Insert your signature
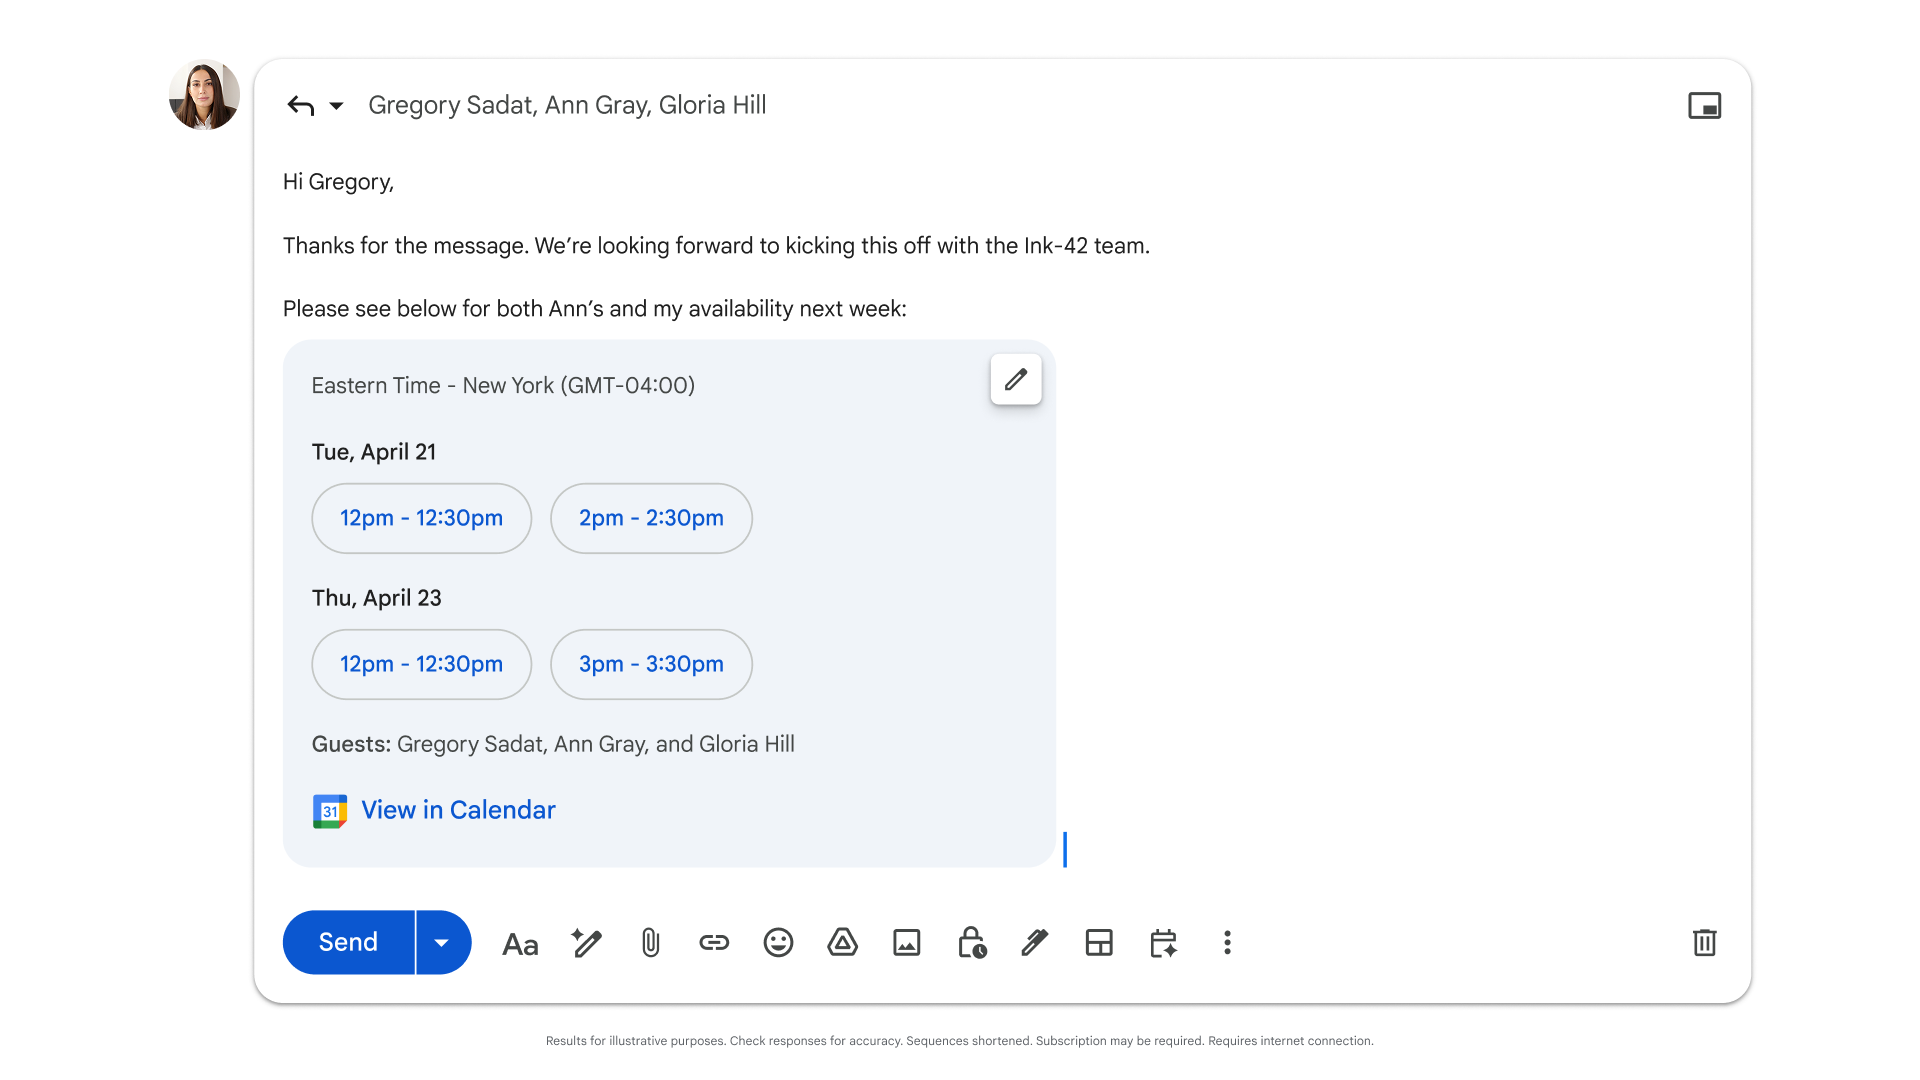The width and height of the screenshot is (1920, 1080). [1035, 942]
